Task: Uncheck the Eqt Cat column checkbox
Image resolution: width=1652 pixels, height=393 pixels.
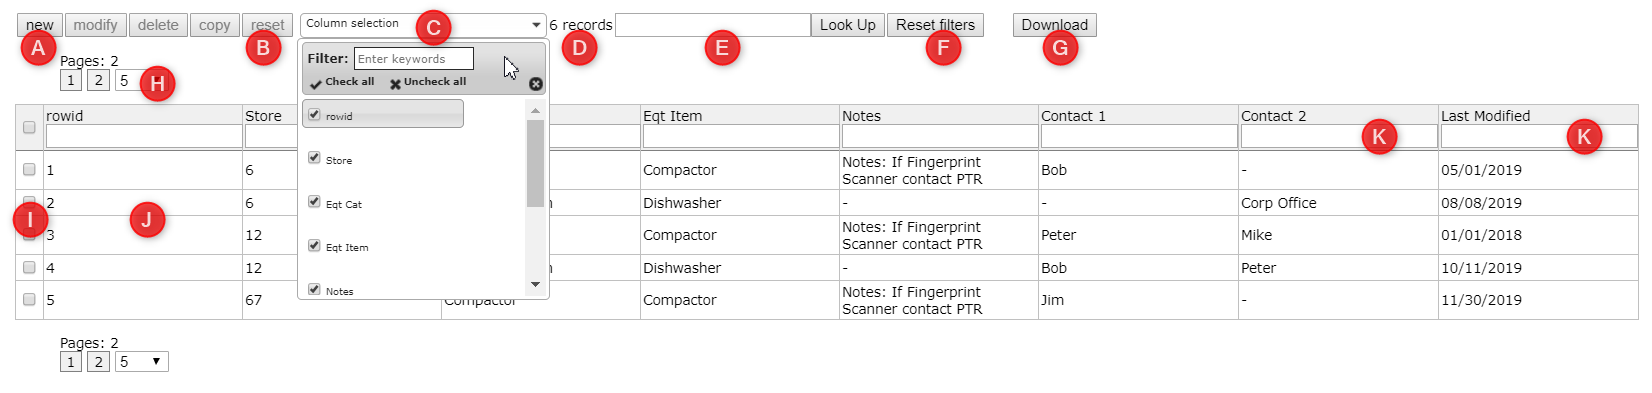Action: [x=314, y=202]
